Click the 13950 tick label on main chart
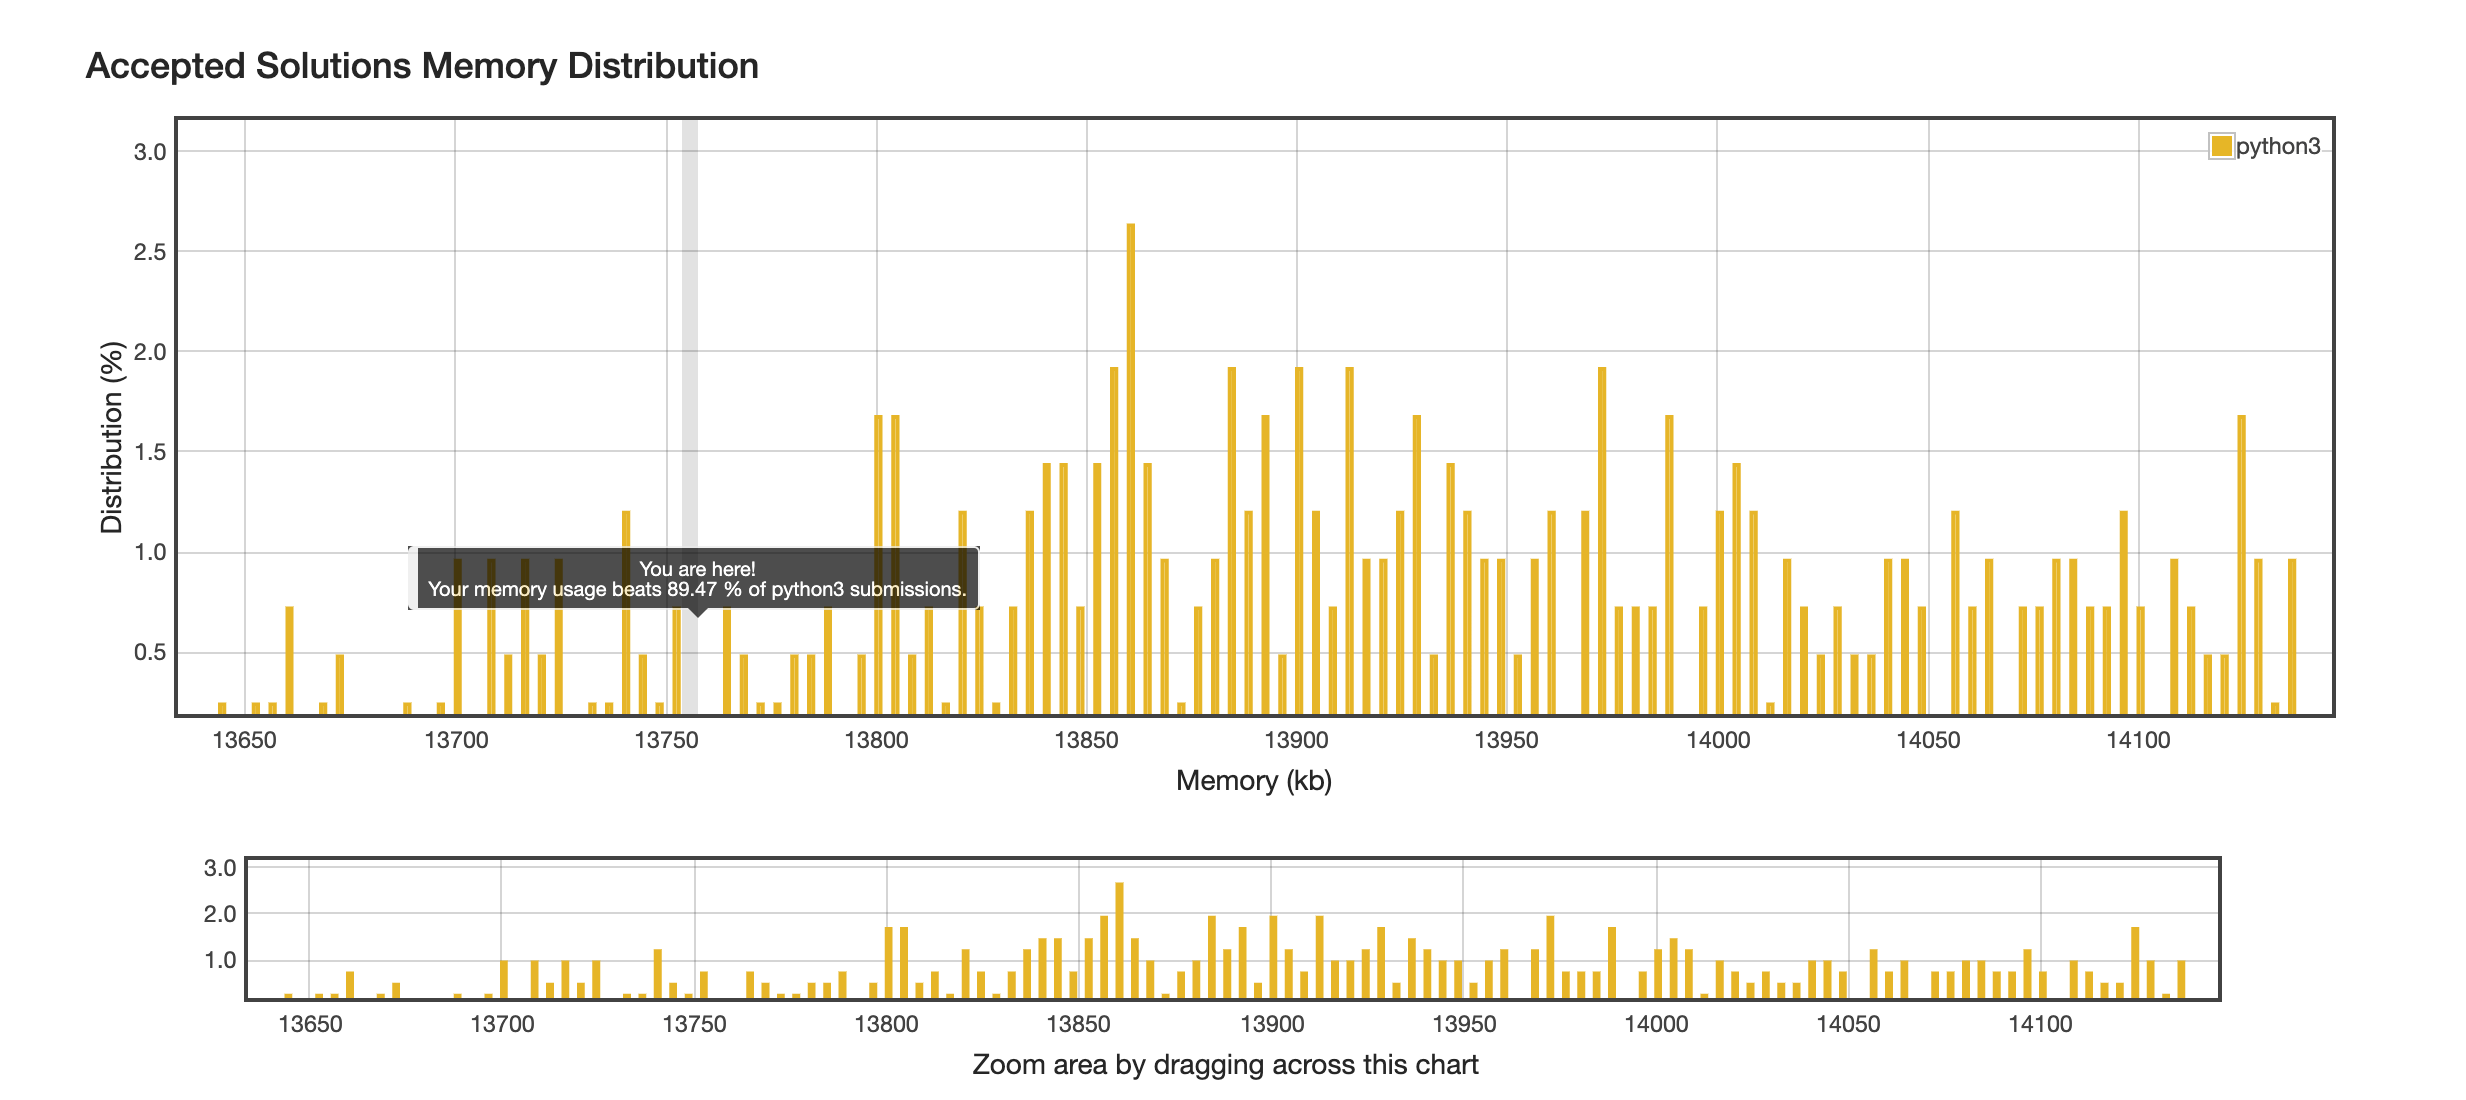The image size is (2466, 1100). pos(1506,740)
